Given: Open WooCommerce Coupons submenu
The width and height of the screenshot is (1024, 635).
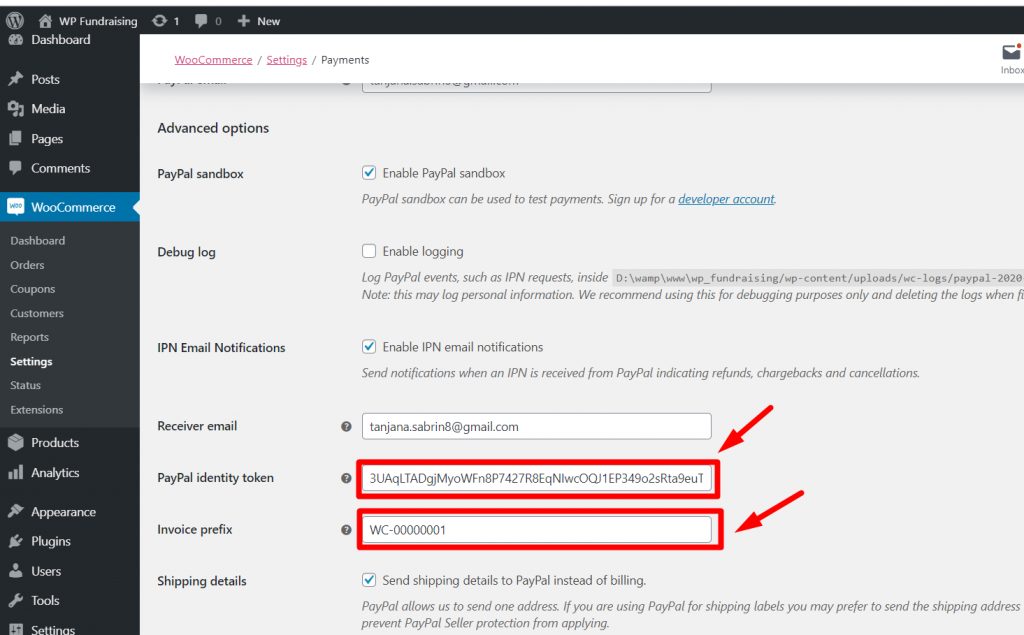Looking at the screenshot, I should (33, 289).
